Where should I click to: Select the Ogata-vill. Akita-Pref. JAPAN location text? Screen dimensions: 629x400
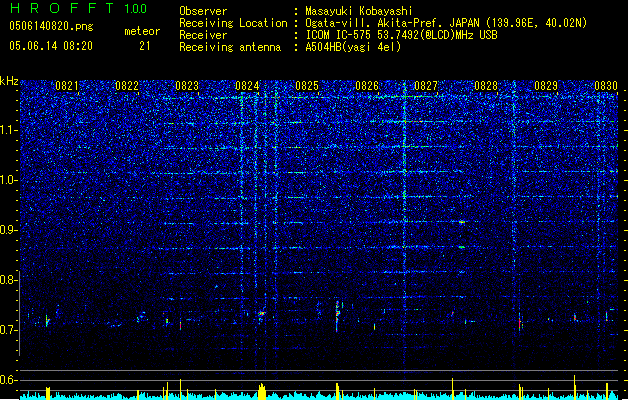(446, 23)
